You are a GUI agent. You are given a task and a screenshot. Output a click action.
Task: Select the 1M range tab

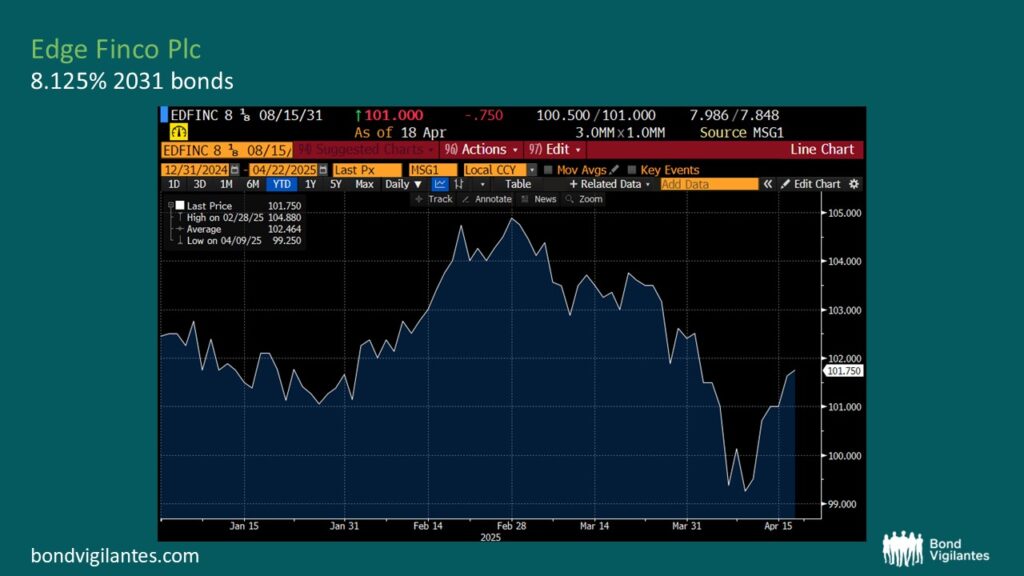226,184
